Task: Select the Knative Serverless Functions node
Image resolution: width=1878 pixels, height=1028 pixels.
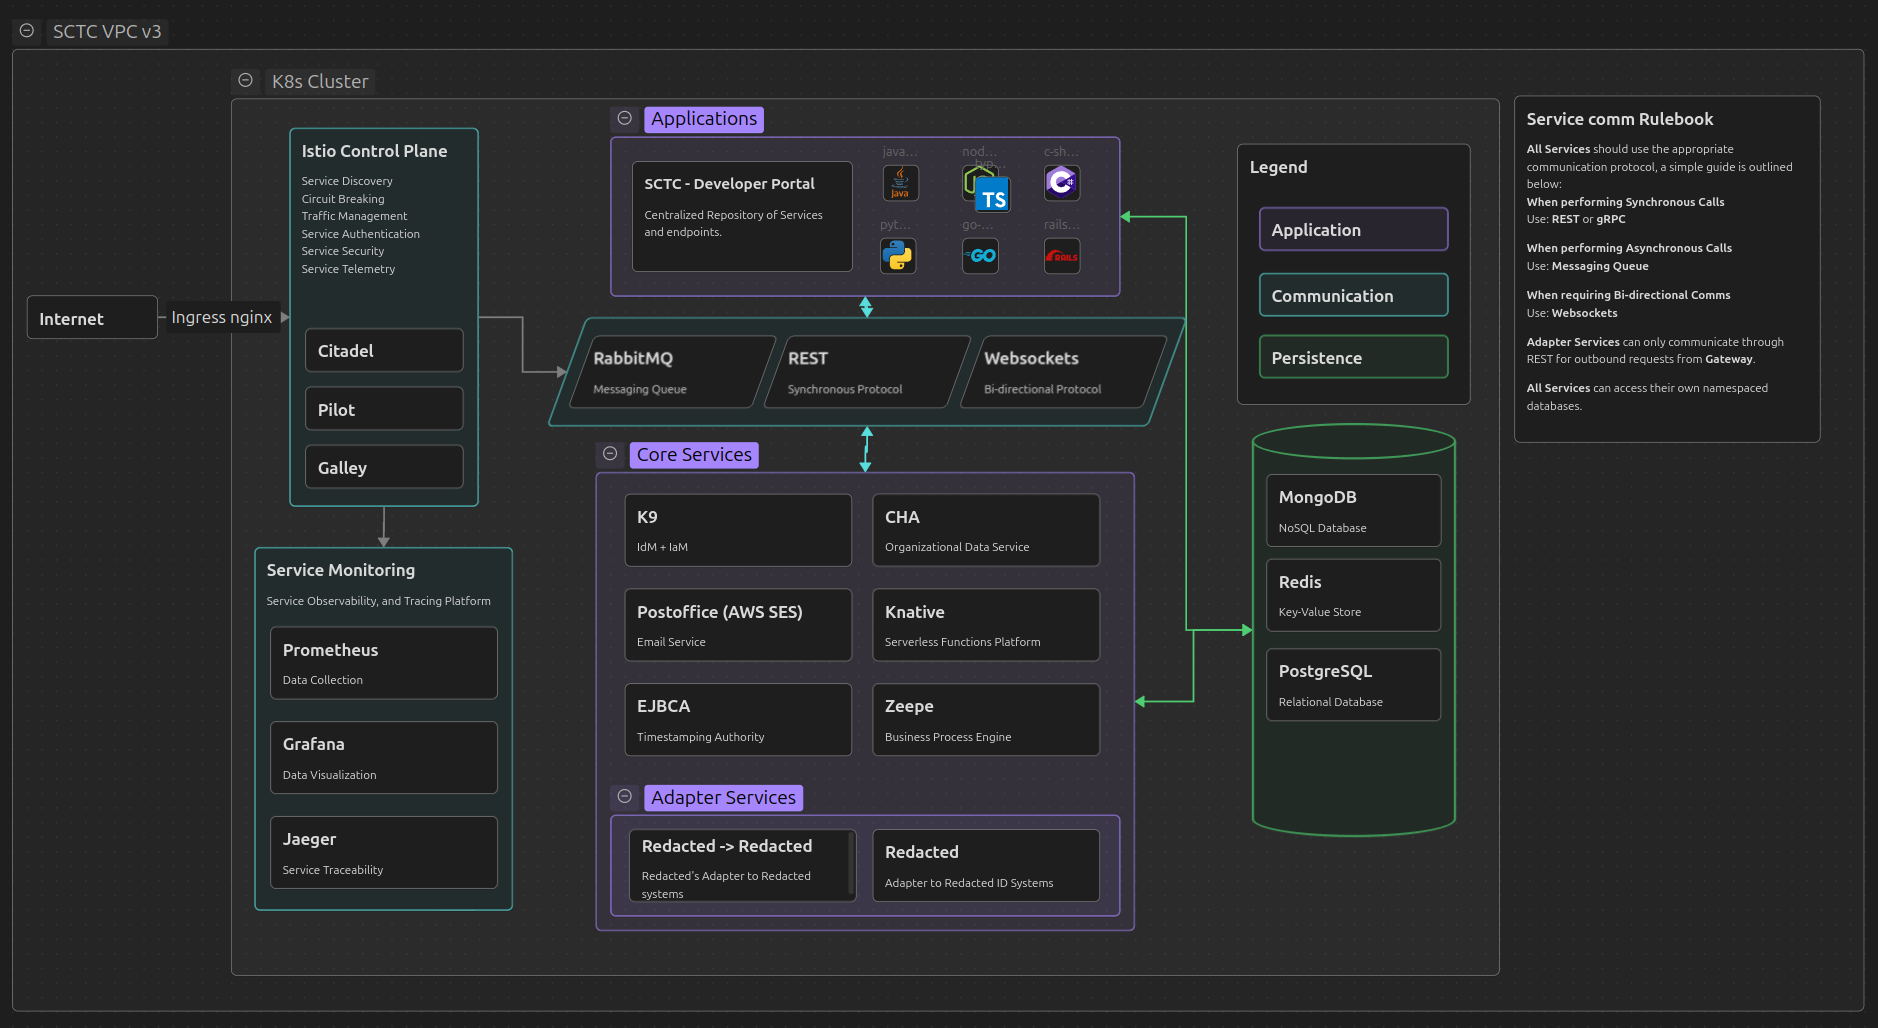Action: (x=986, y=625)
